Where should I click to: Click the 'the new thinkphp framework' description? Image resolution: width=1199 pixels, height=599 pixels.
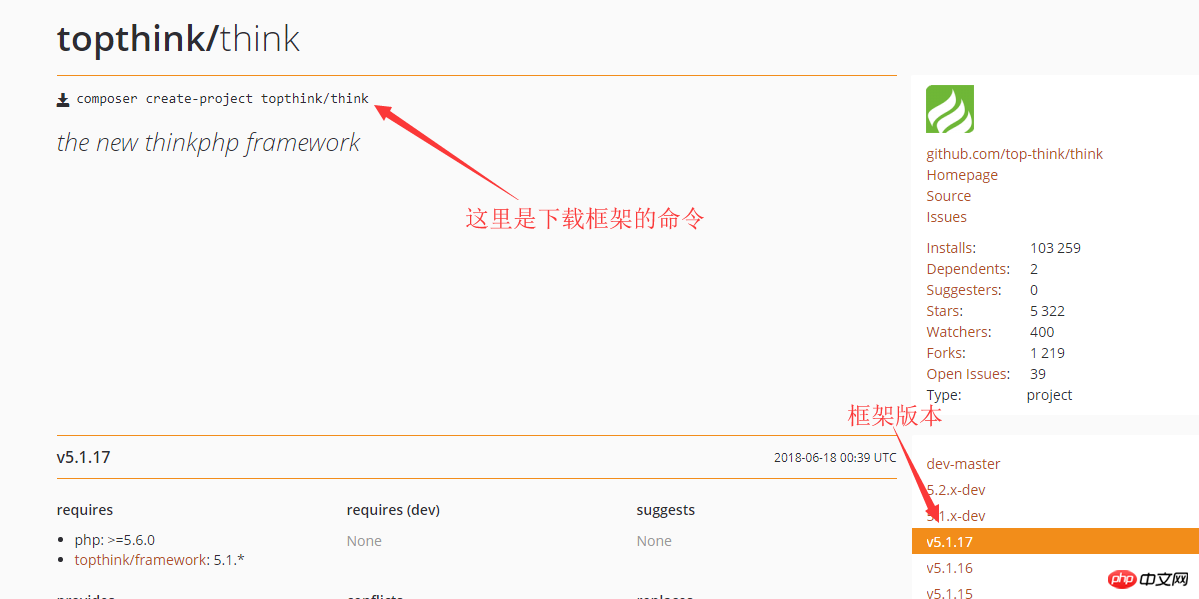click(208, 142)
